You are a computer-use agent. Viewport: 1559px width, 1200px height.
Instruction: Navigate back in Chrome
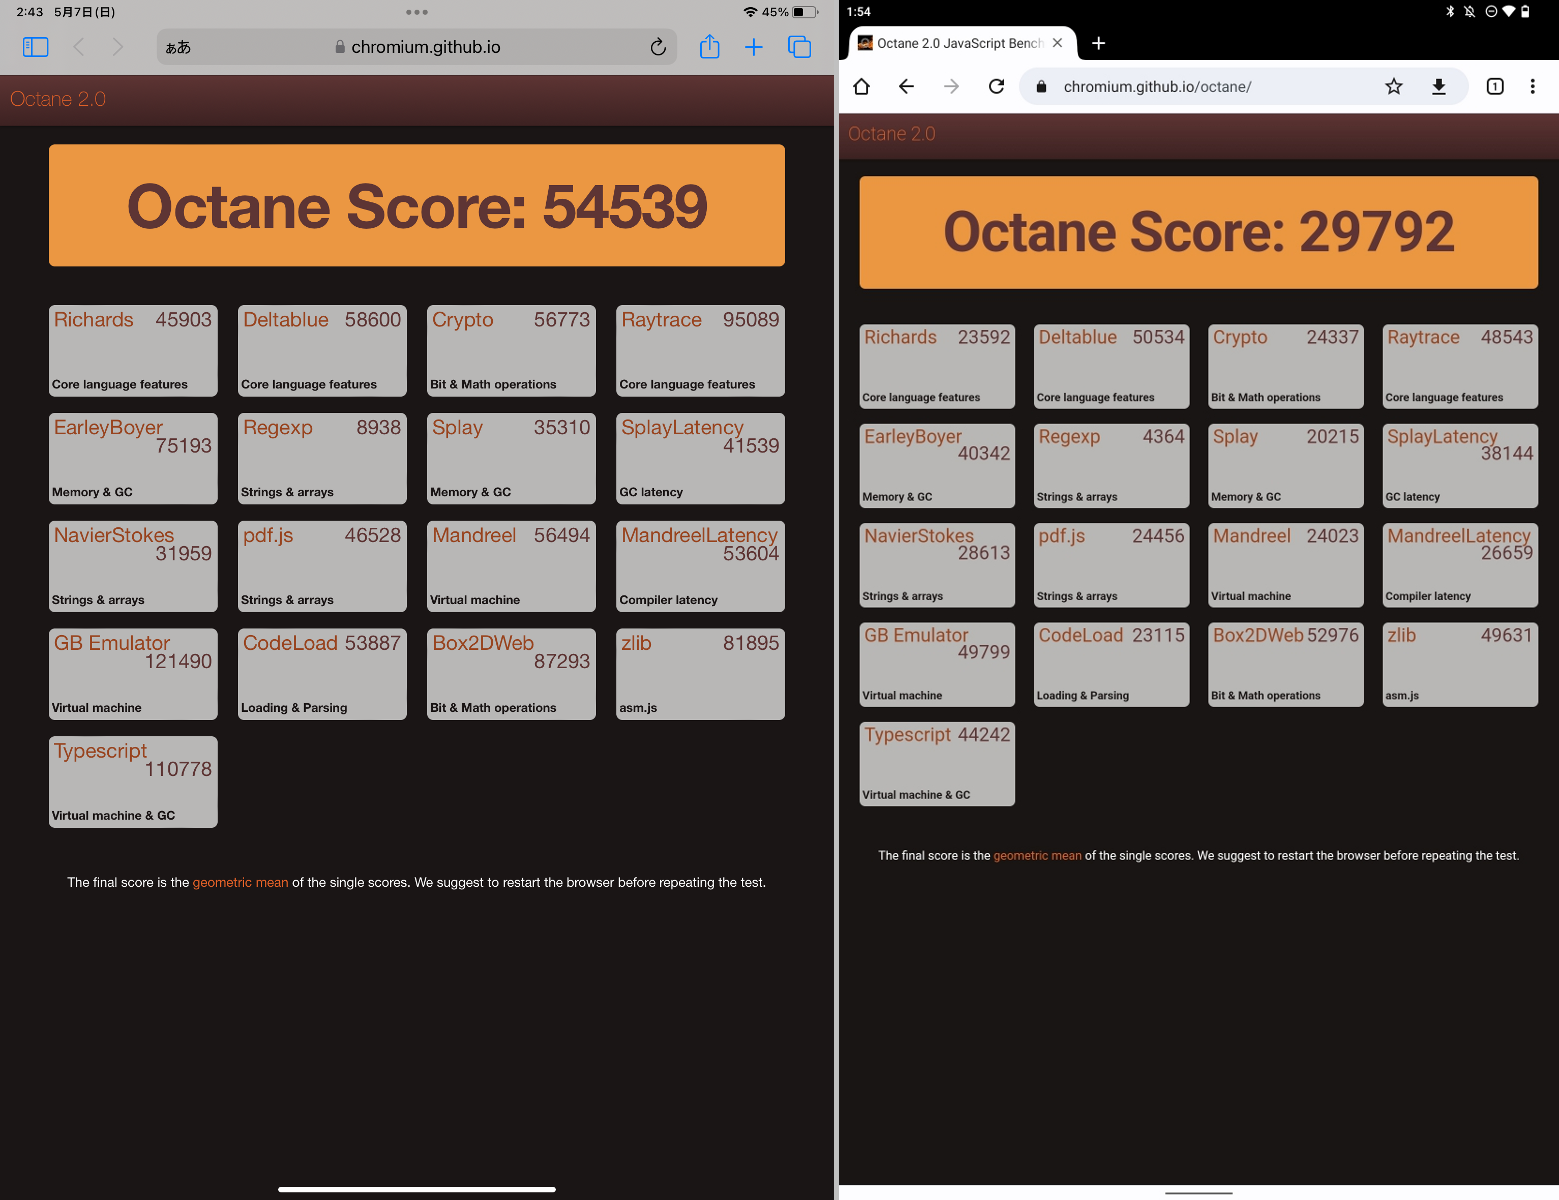(906, 86)
